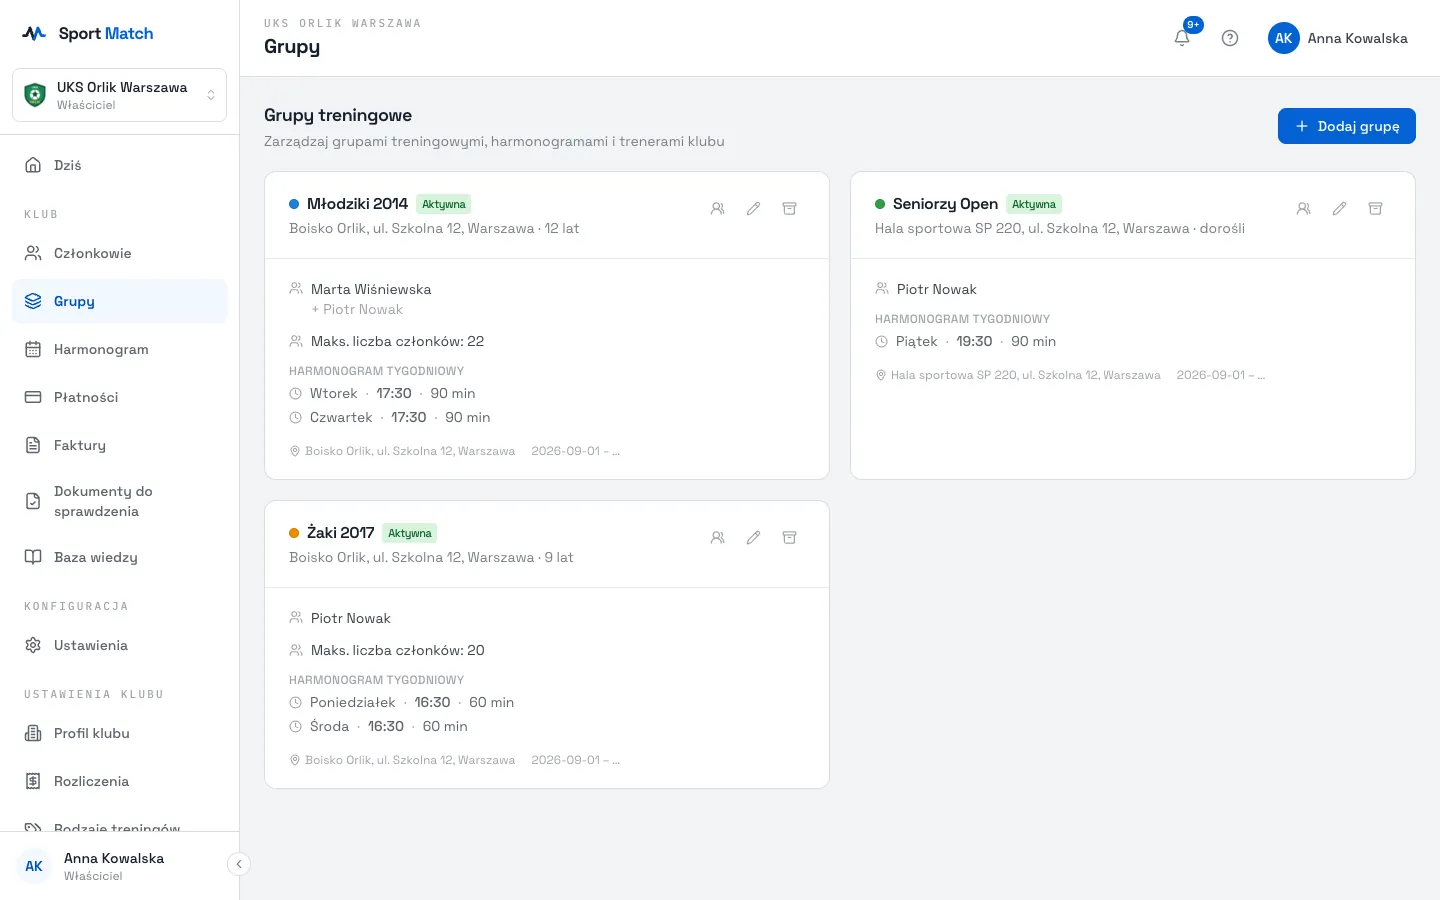This screenshot has width=1440, height=900.
Task: Open Ustawienia in the sidebar
Action: 119,645
